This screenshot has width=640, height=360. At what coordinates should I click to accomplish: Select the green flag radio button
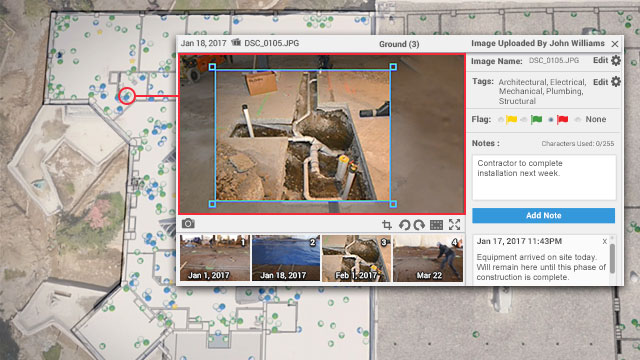coord(524,120)
